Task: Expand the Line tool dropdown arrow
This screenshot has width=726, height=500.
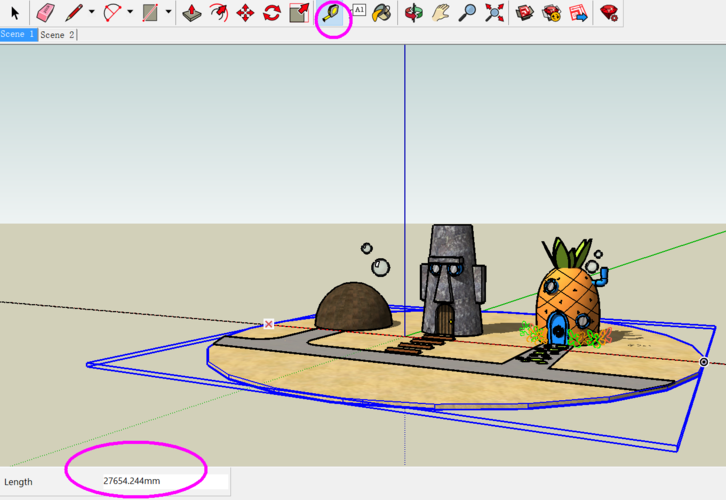Action: (x=91, y=13)
